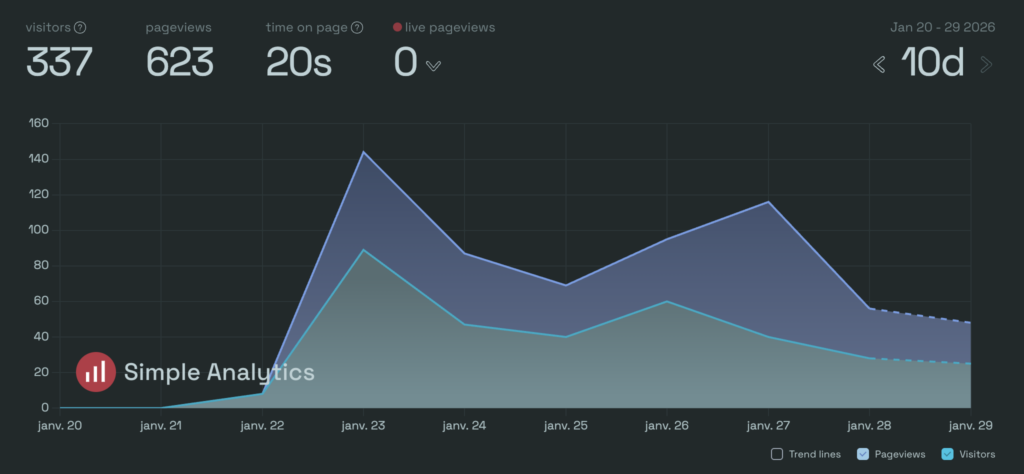
Task: Click the Simple Analytics red logo icon
Action: coord(96,373)
